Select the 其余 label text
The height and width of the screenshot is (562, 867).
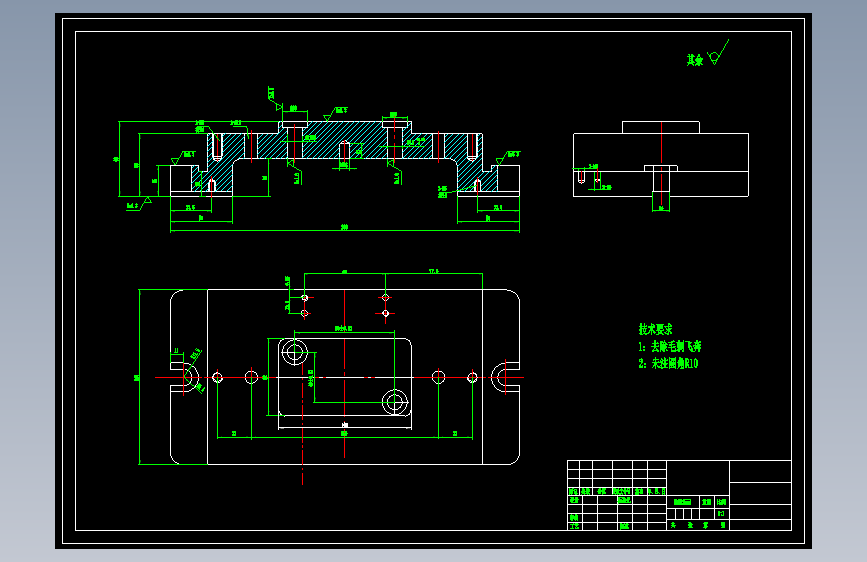tap(694, 60)
